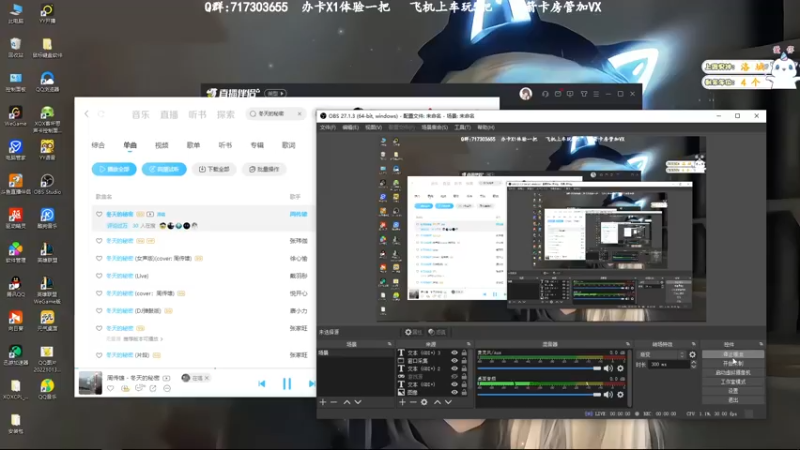The image size is (800, 450).
Task: Open source properties gear in 来源 panel toolbar
Action: (x=424, y=402)
